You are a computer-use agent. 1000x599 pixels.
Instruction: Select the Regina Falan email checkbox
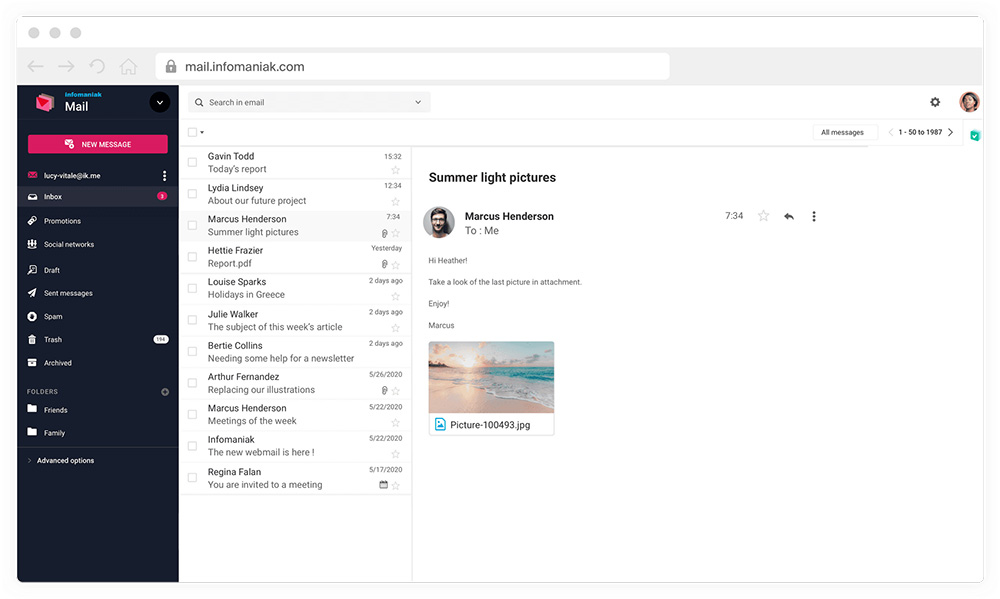click(x=192, y=477)
